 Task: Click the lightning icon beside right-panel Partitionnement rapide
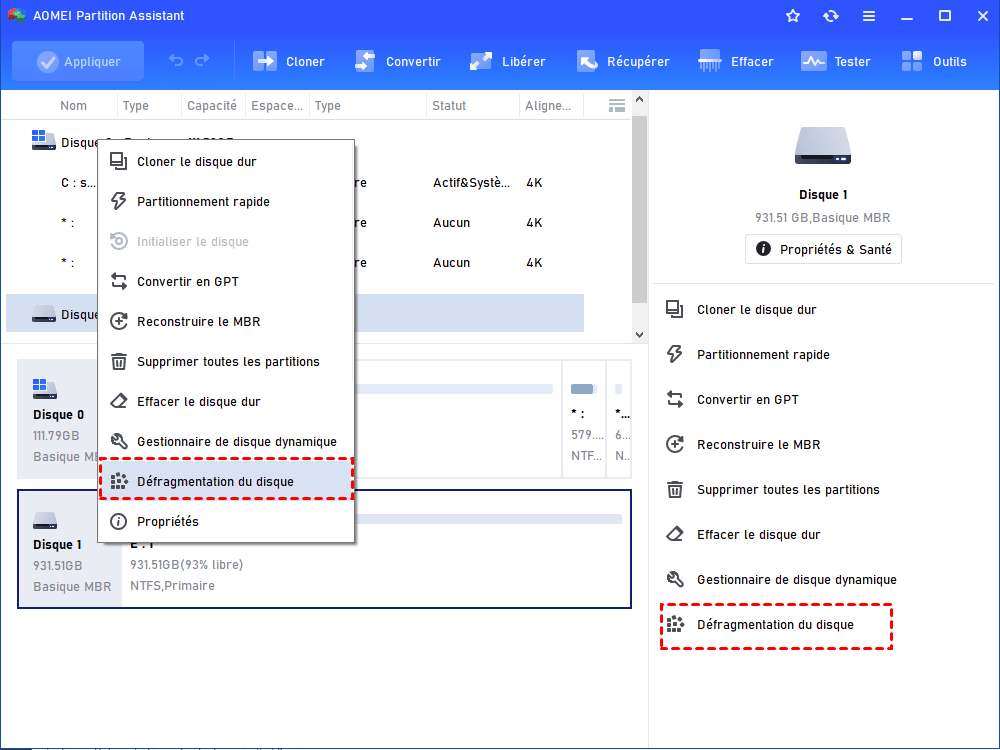pyautogui.click(x=675, y=354)
